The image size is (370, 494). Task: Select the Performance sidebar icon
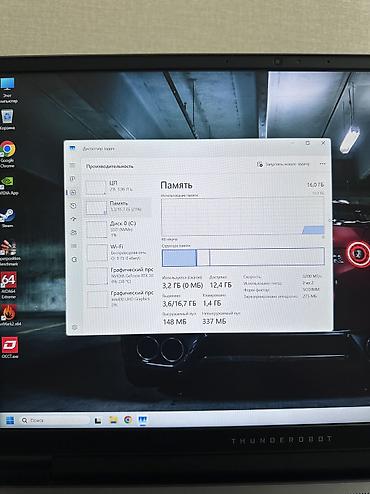pos(73,192)
